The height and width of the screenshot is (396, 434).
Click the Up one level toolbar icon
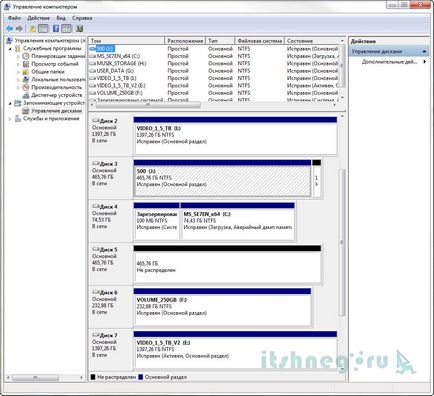[x=32, y=29]
